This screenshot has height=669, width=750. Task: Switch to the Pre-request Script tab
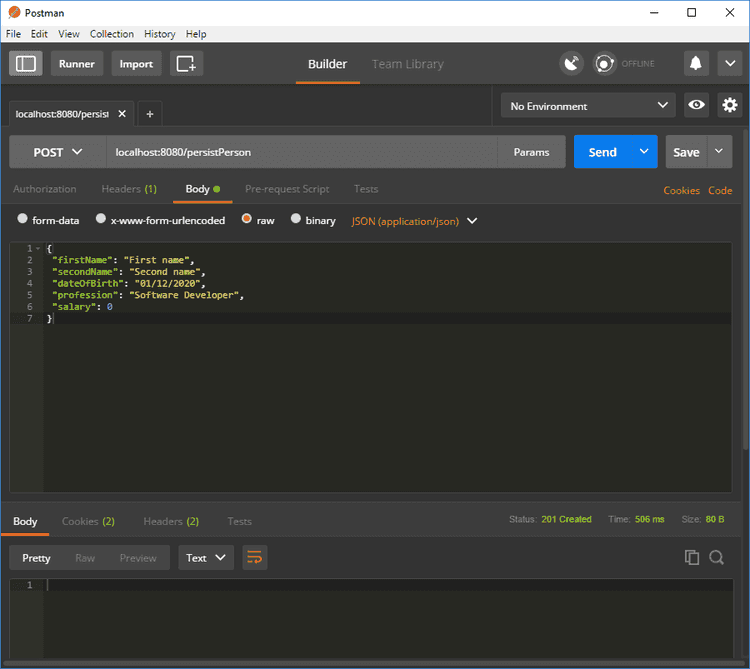287,189
